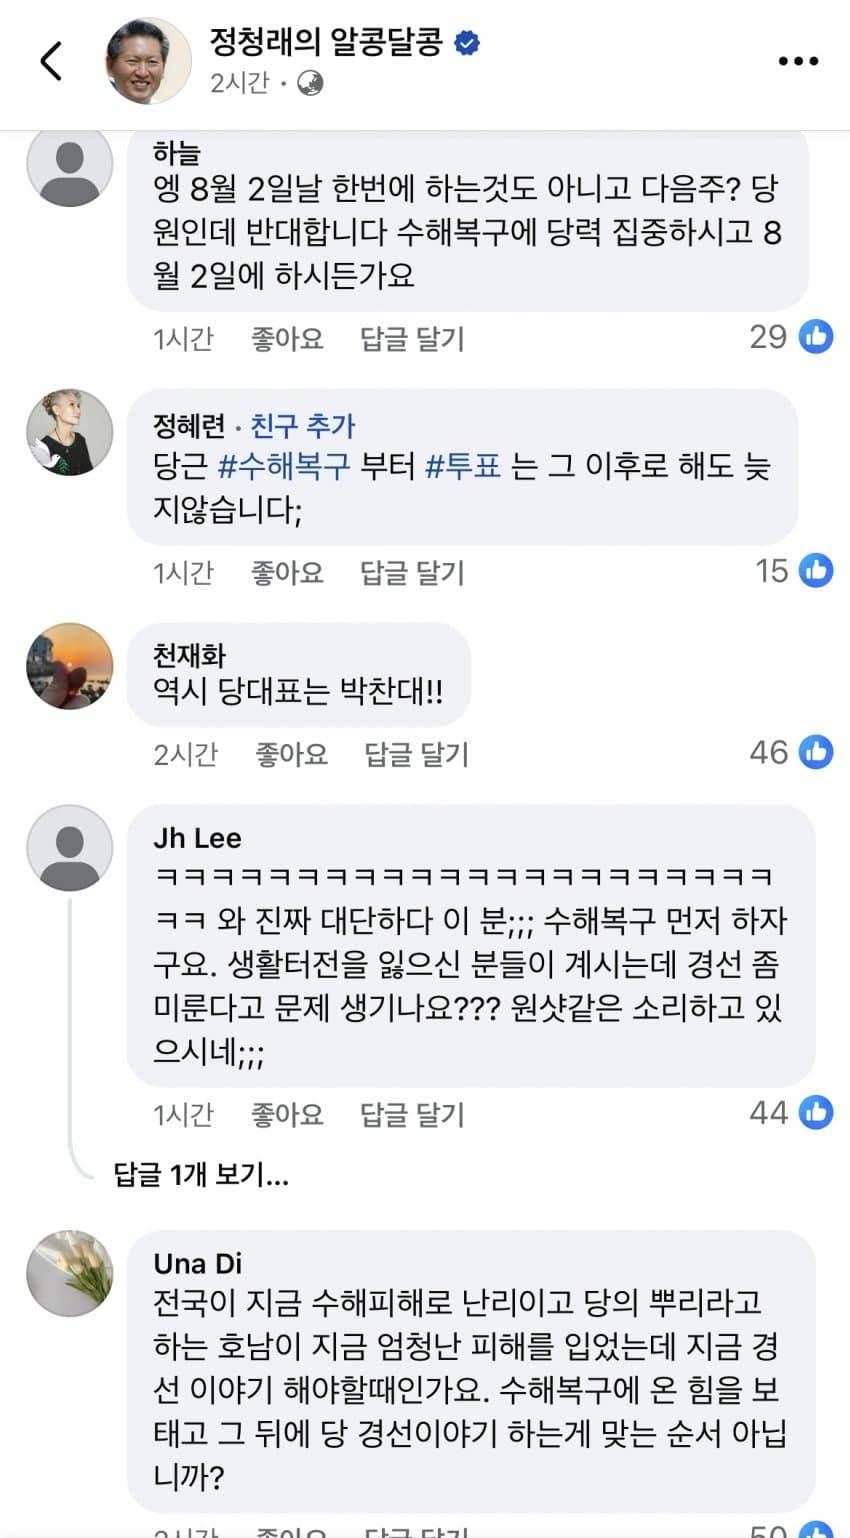
Task: Click the thumbs-up icon next to 15
Action: click(814, 570)
